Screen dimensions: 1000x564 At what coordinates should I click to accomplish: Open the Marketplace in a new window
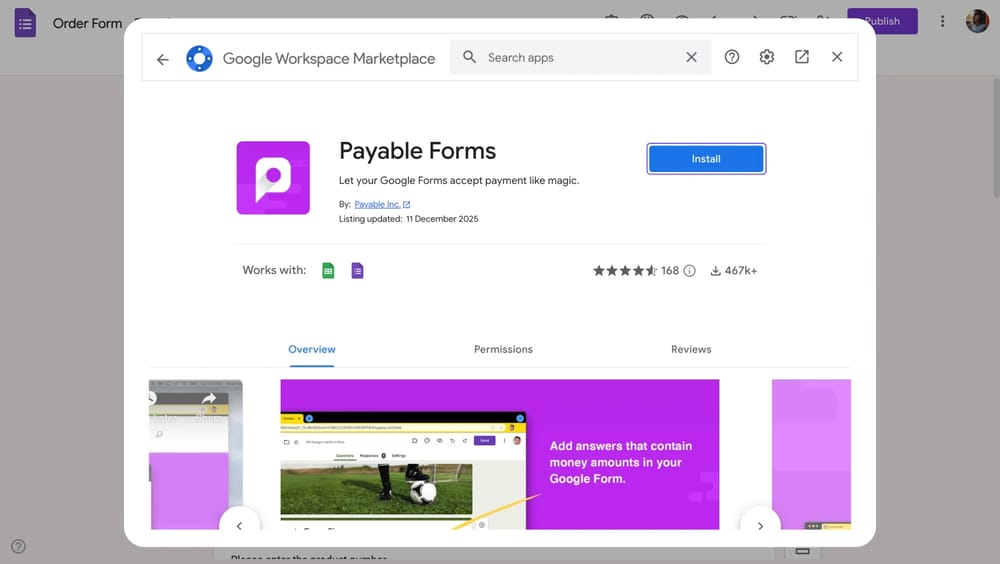802,58
